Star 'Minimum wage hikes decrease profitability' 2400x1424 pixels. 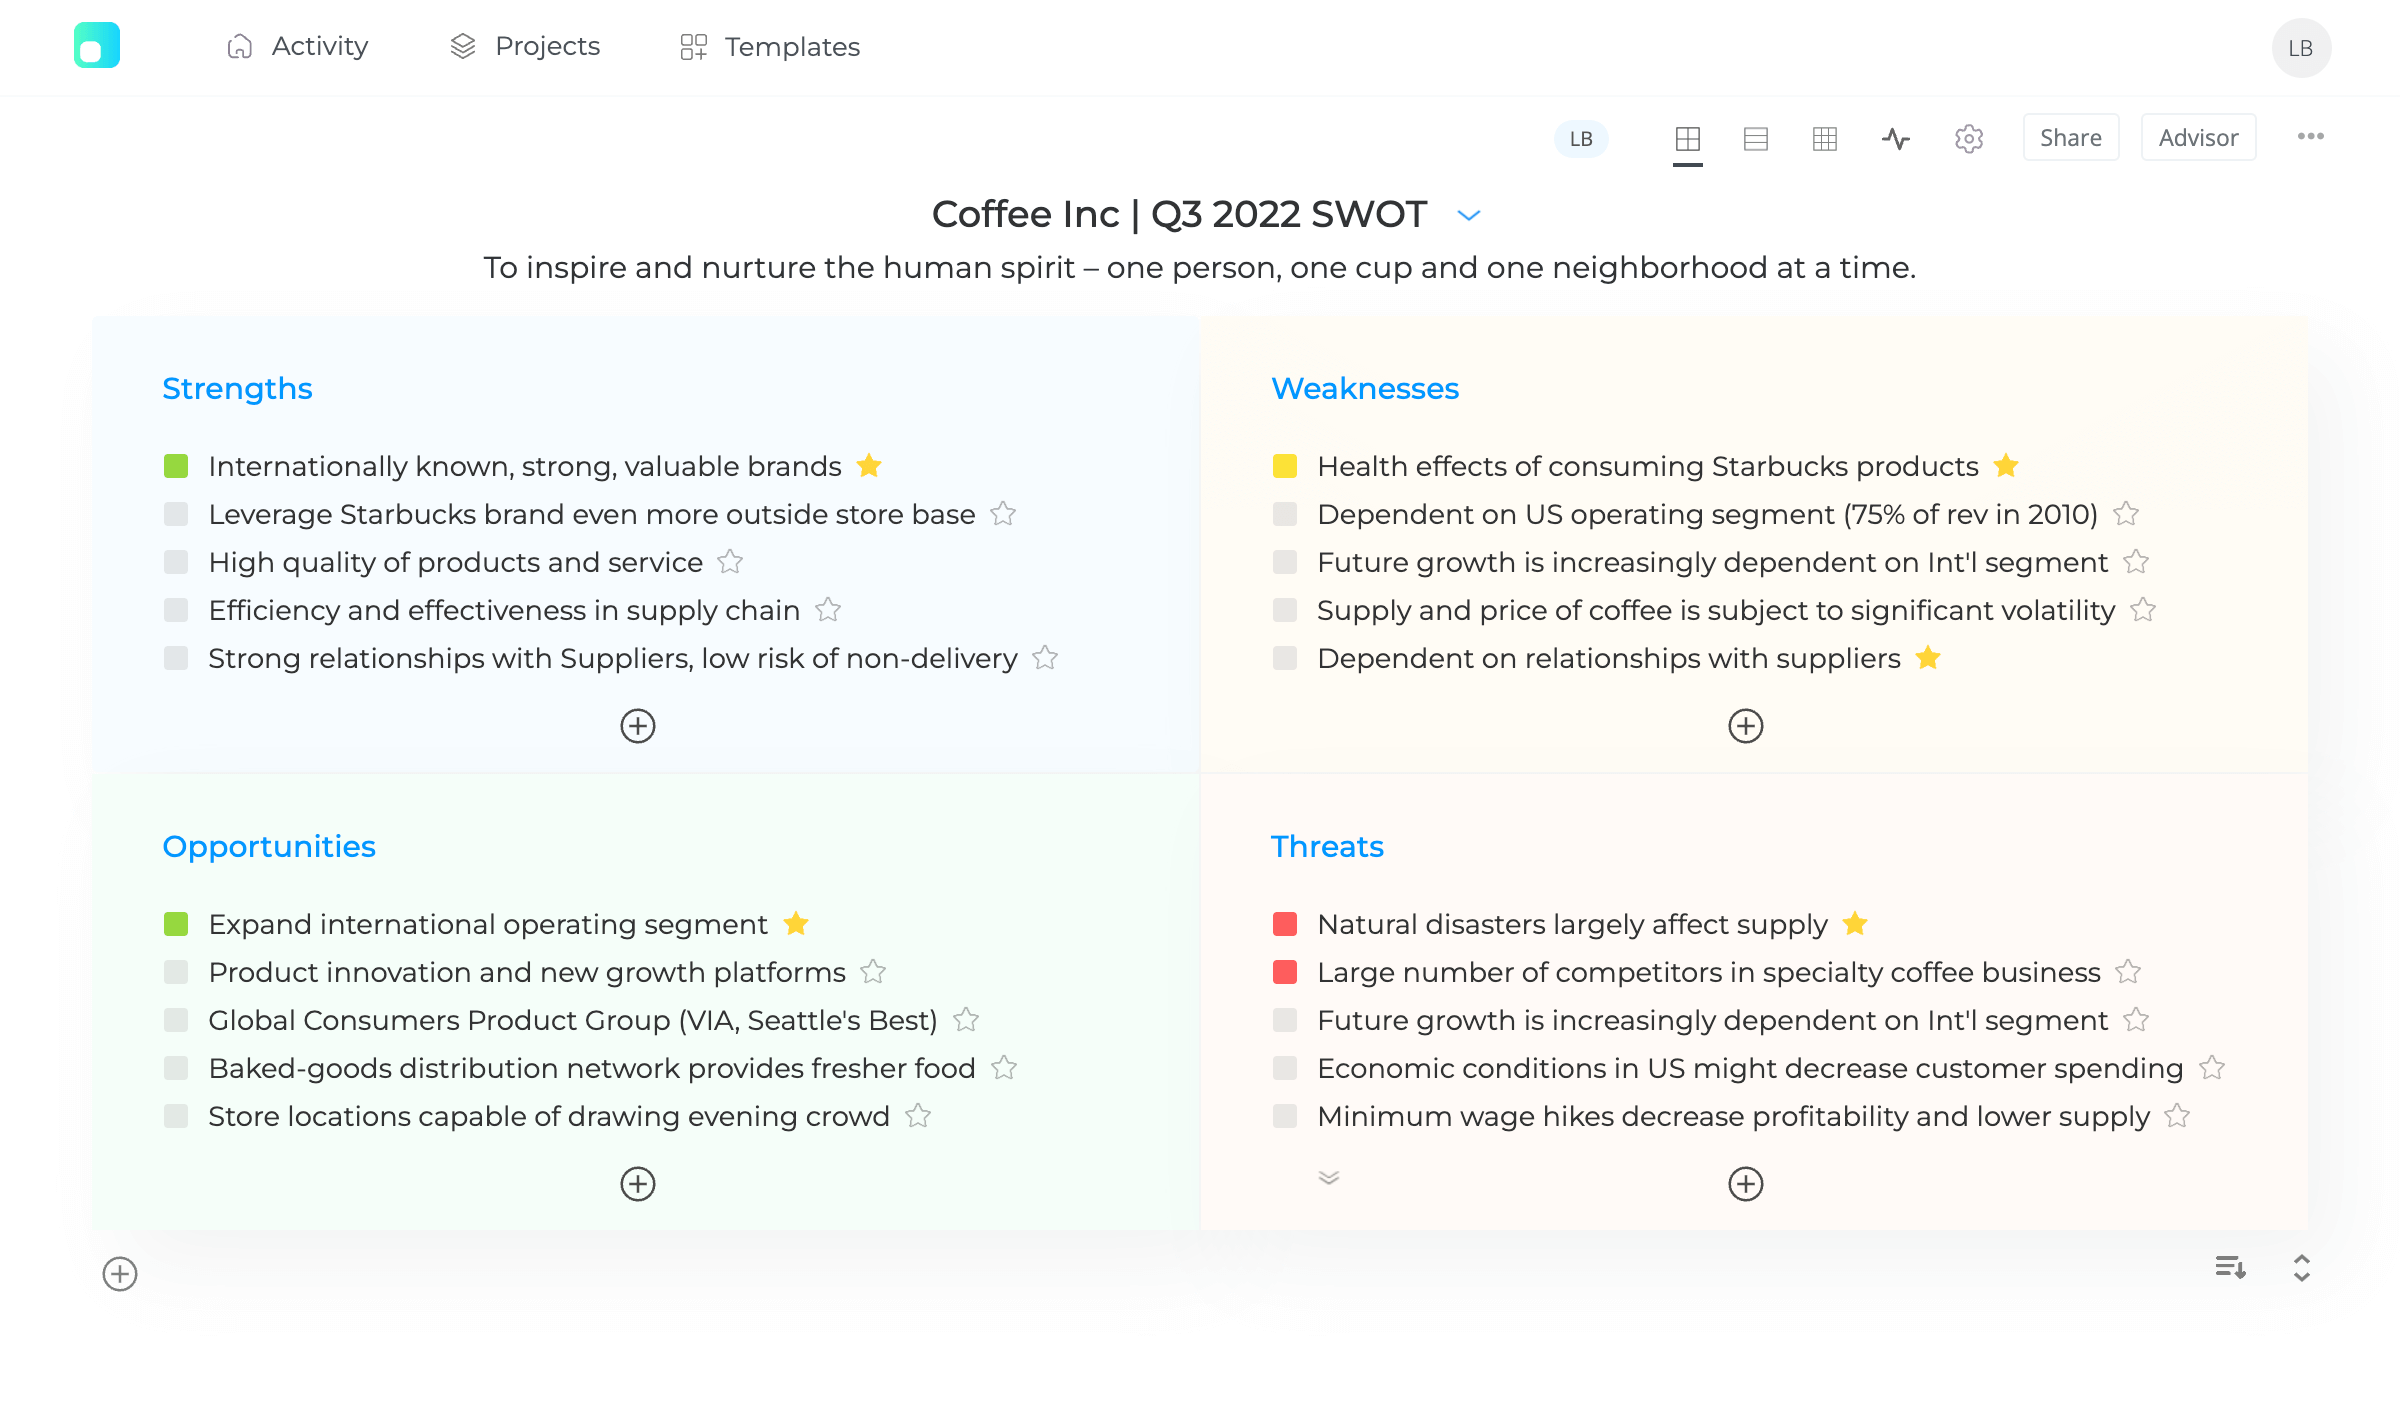pos(2177,1116)
